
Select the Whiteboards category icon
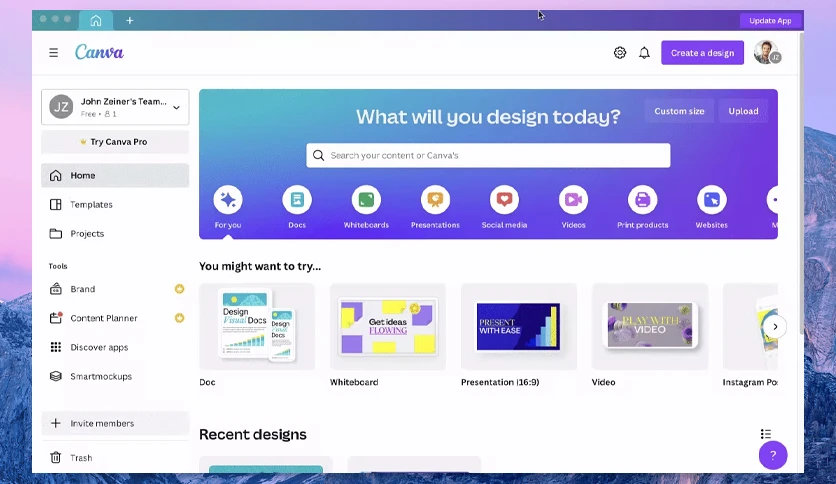point(366,200)
